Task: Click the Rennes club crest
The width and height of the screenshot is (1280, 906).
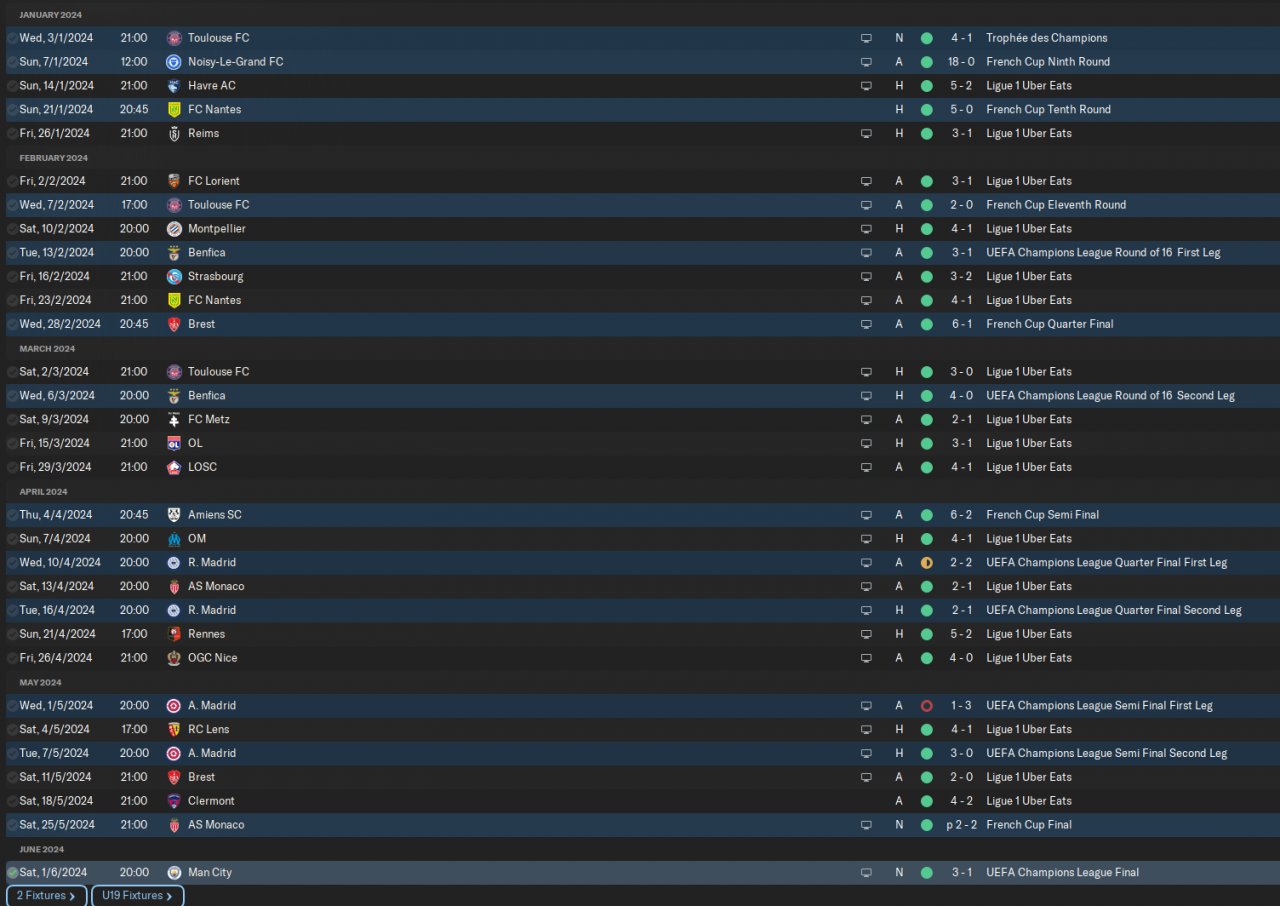Action: click(174, 634)
